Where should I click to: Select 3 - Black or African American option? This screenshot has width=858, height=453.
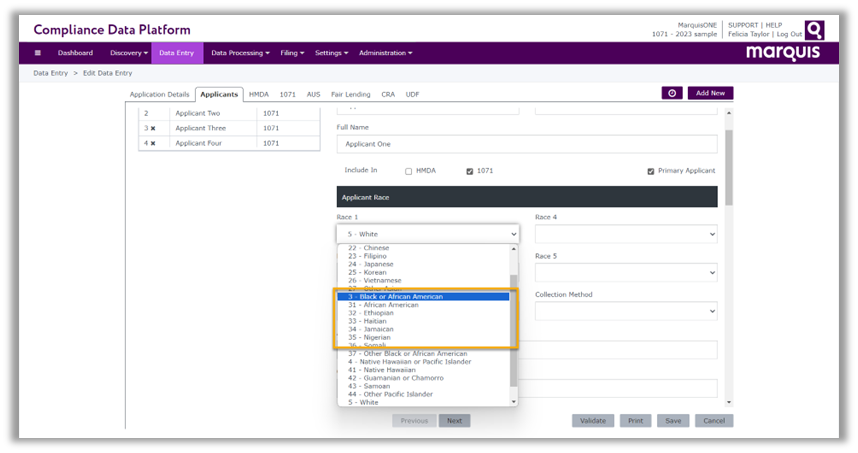point(425,297)
